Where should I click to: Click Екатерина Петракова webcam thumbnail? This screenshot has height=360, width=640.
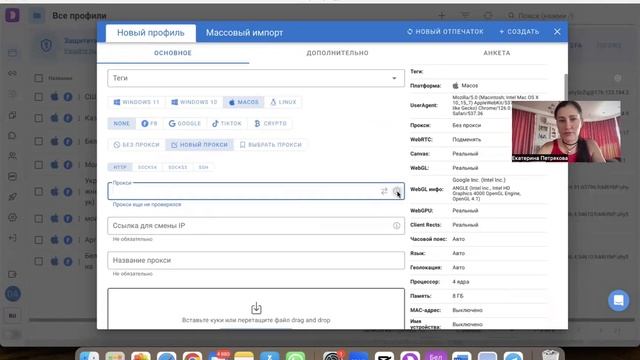click(x=567, y=131)
